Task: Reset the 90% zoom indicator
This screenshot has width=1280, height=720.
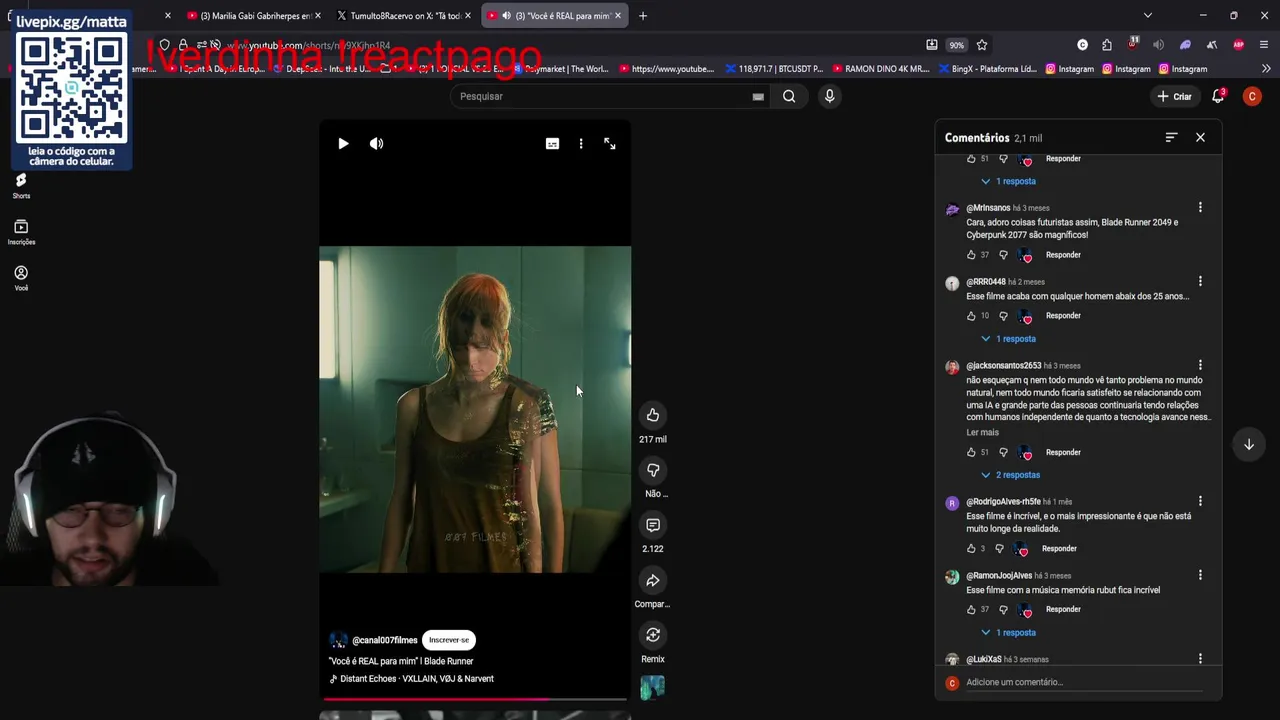Action: (x=957, y=45)
